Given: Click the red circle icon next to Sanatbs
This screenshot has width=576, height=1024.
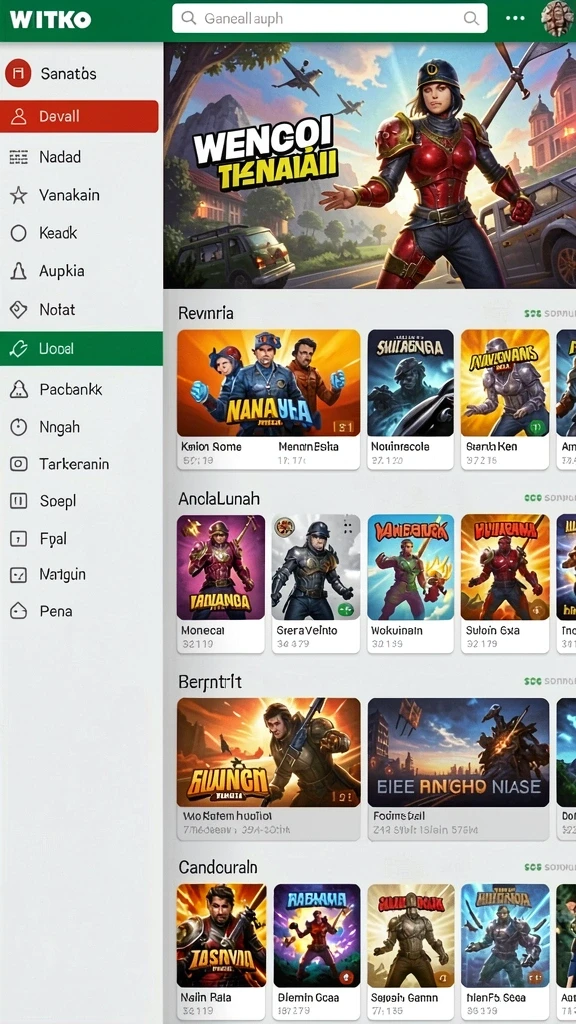Looking at the screenshot, I should pyautogui.click(x=18, y=73).
